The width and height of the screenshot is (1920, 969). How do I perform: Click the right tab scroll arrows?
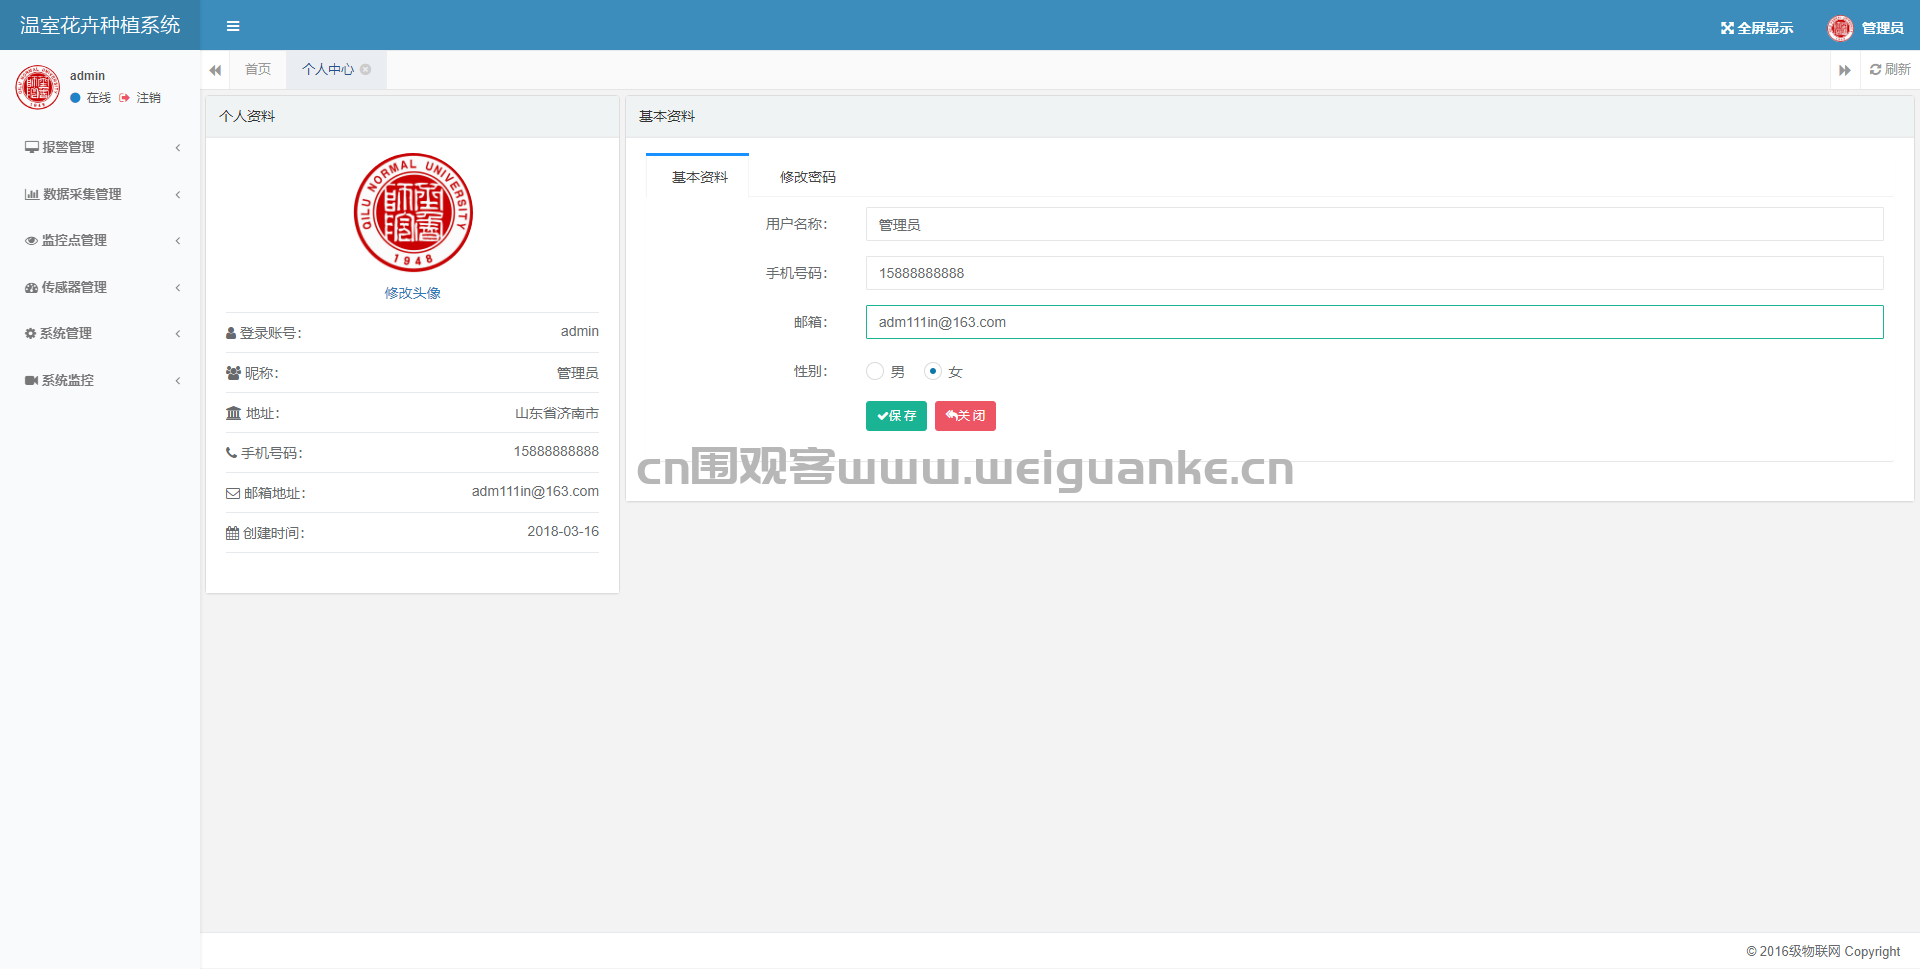coord(1844,70)
